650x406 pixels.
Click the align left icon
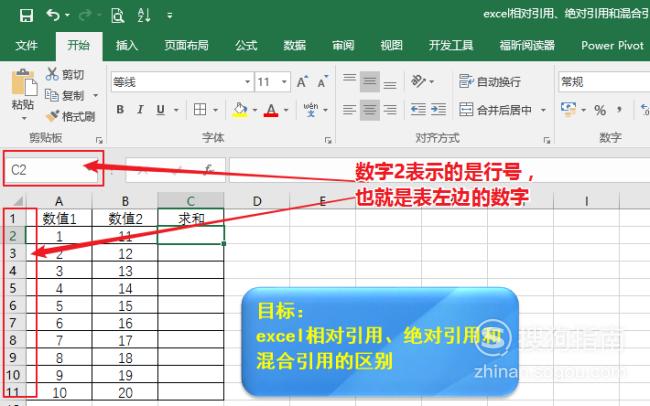(x=349, y=110)
